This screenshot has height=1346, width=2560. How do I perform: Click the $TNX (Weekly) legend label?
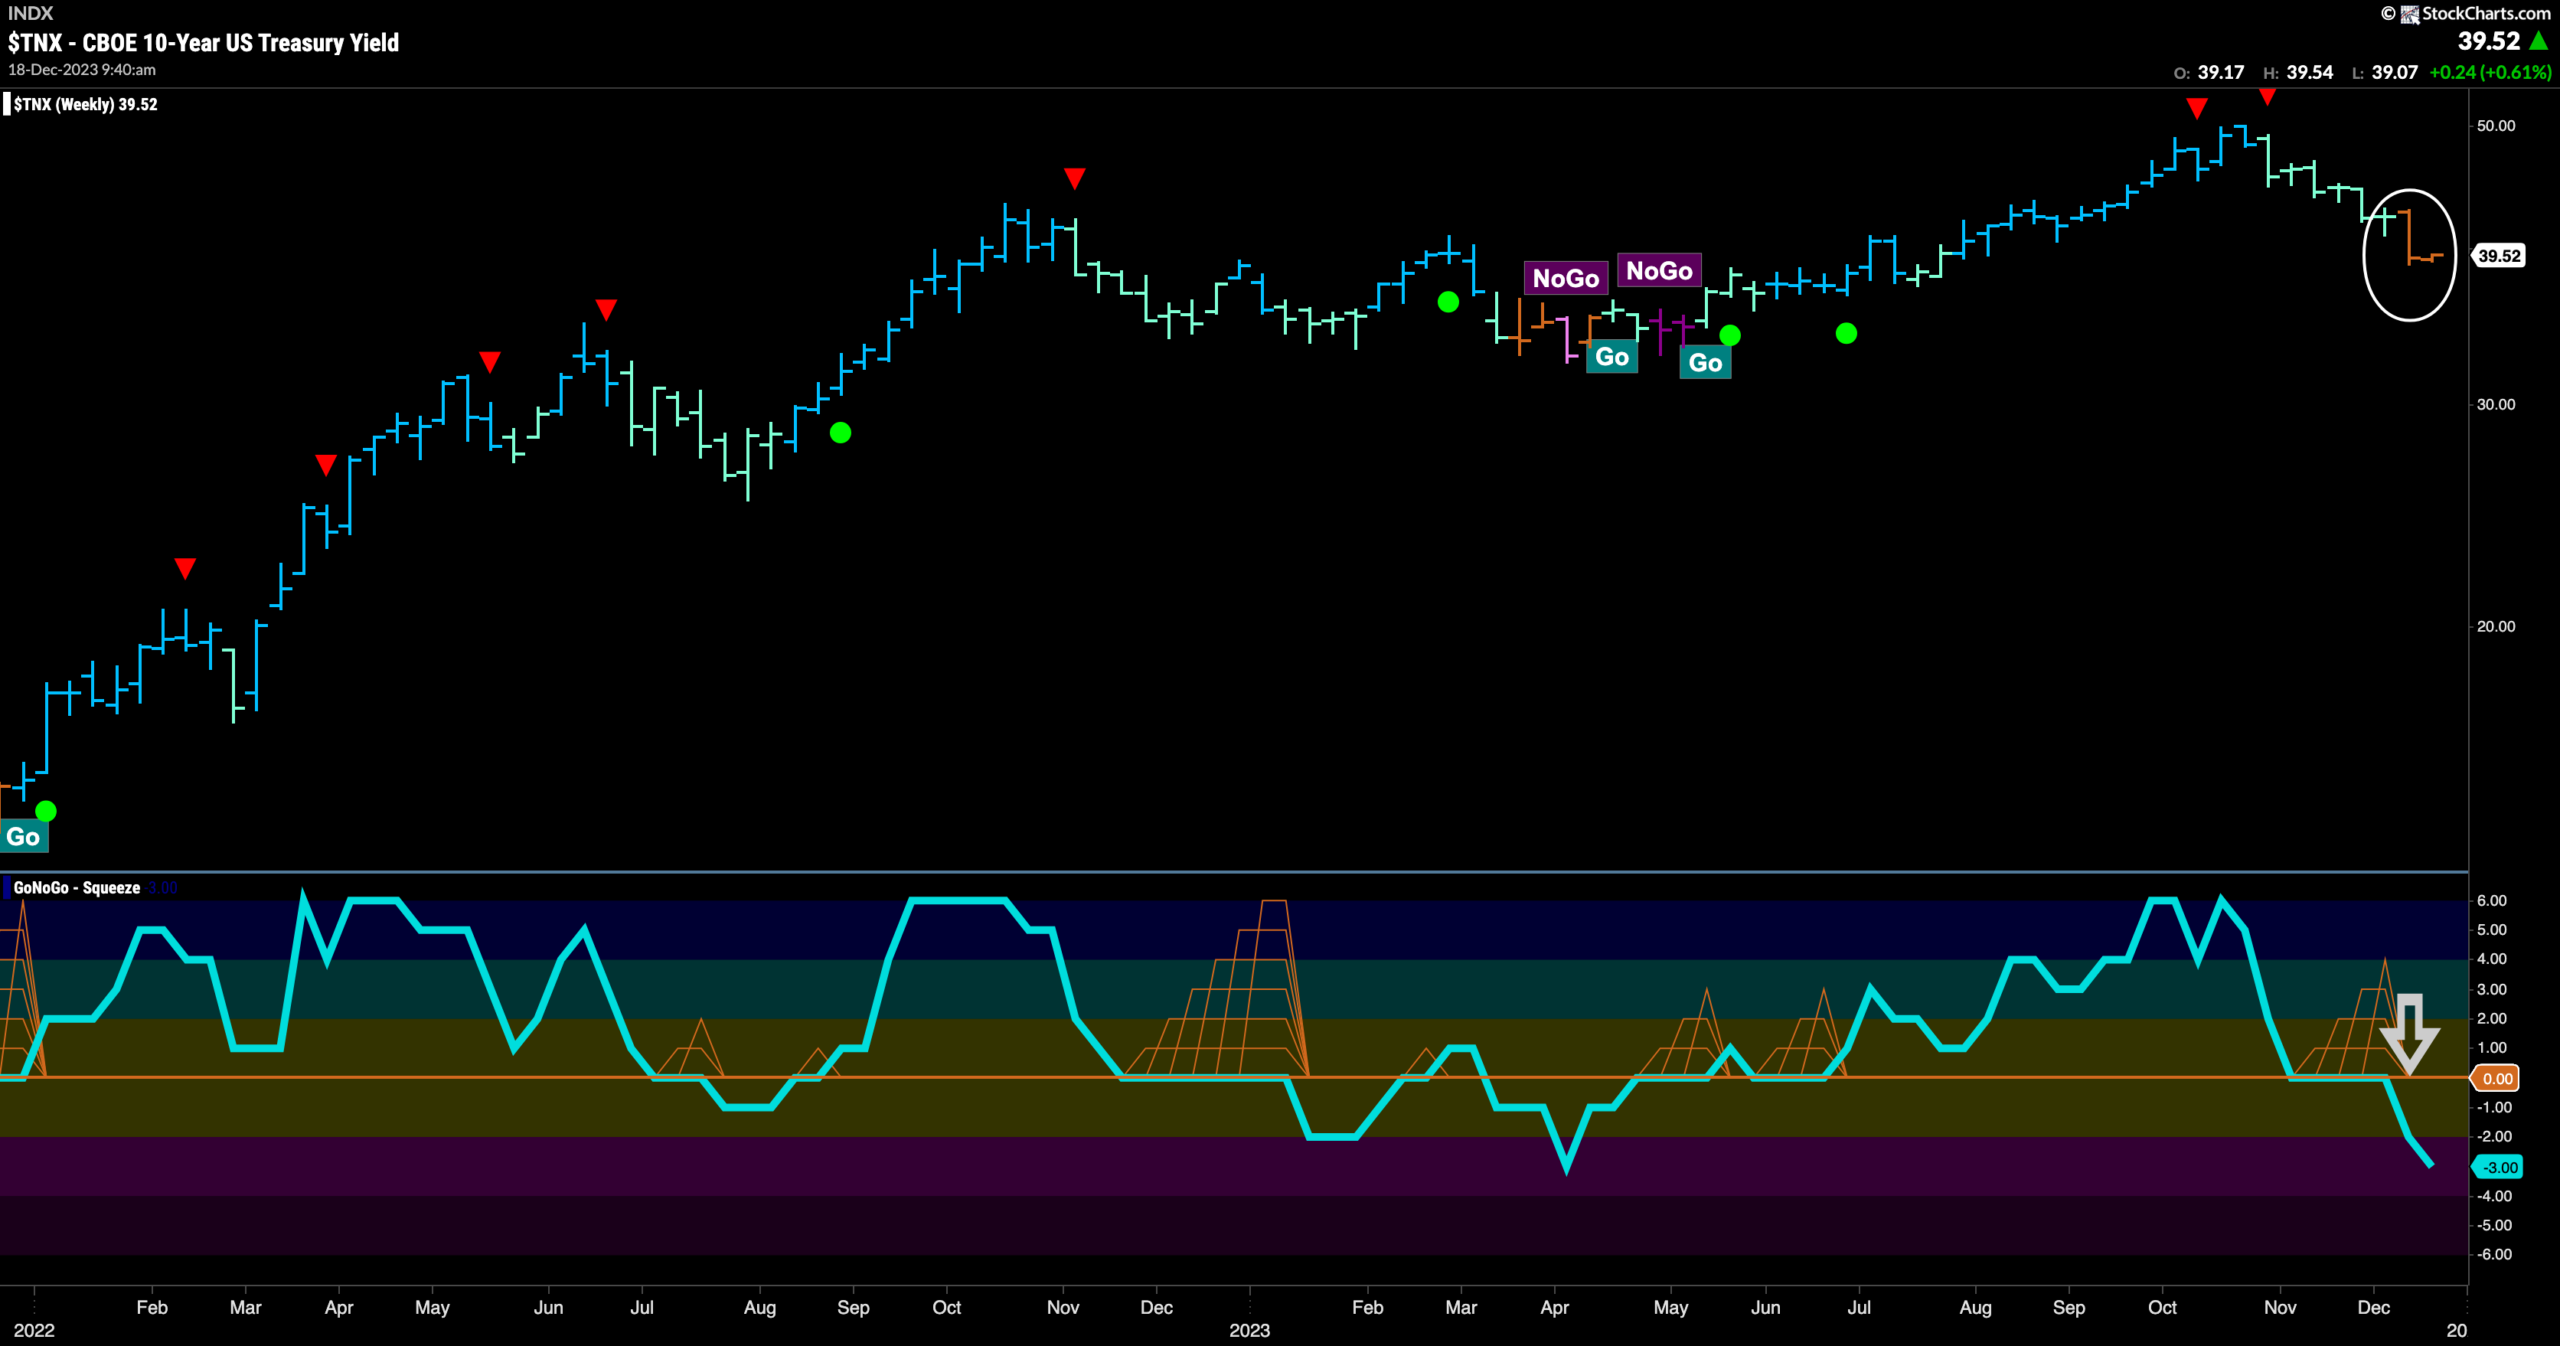pyautogui.click(x=85, y=104)
